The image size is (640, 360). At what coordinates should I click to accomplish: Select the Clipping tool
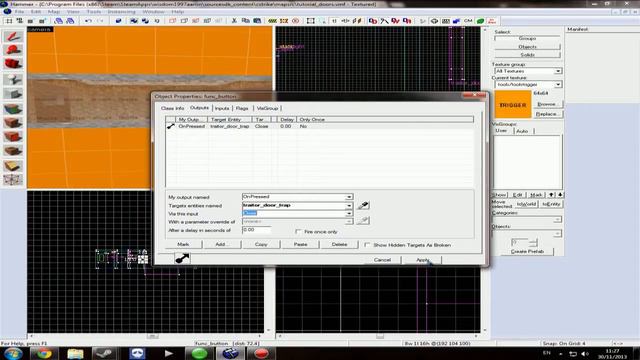tap(13, 165)
